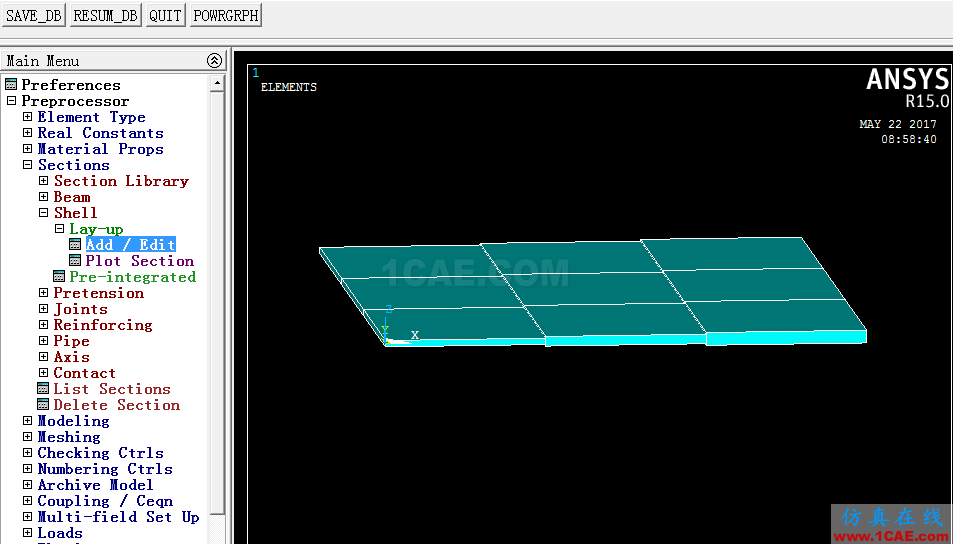Viewport: 953px width, 544px height.
Task: Select the Delete Section item
Action: (116, 405)
